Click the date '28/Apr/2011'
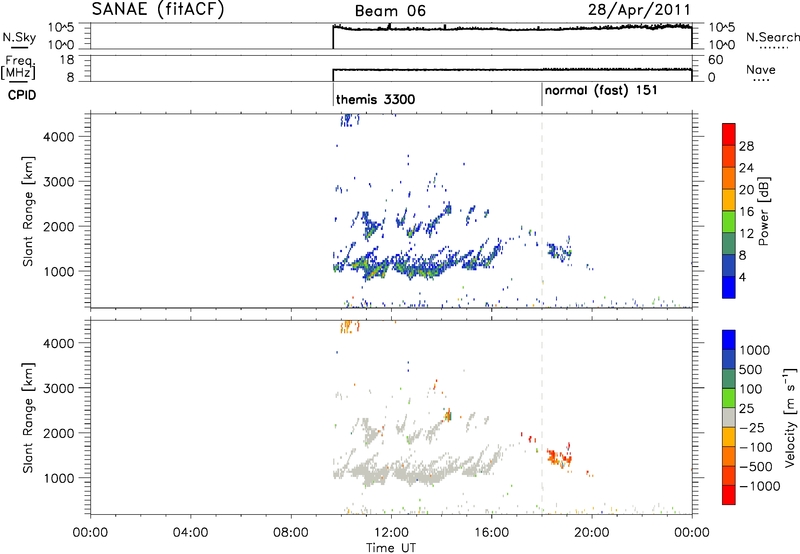The width and height of the screenshot is (800, 554). coord(639,10)
